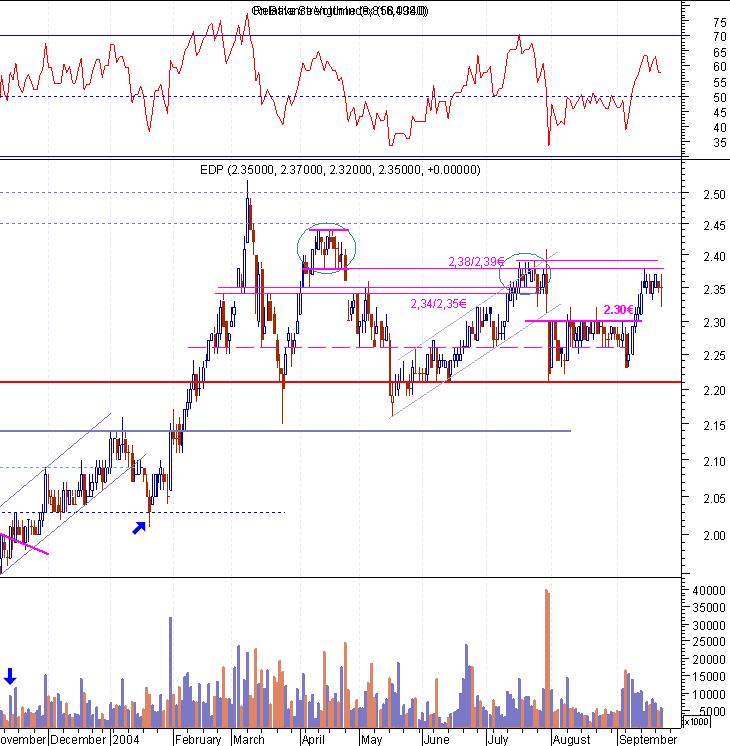Click the bold 2.30€ label
The height and width of the screenshot is (746, 730).
coord(618,310)
